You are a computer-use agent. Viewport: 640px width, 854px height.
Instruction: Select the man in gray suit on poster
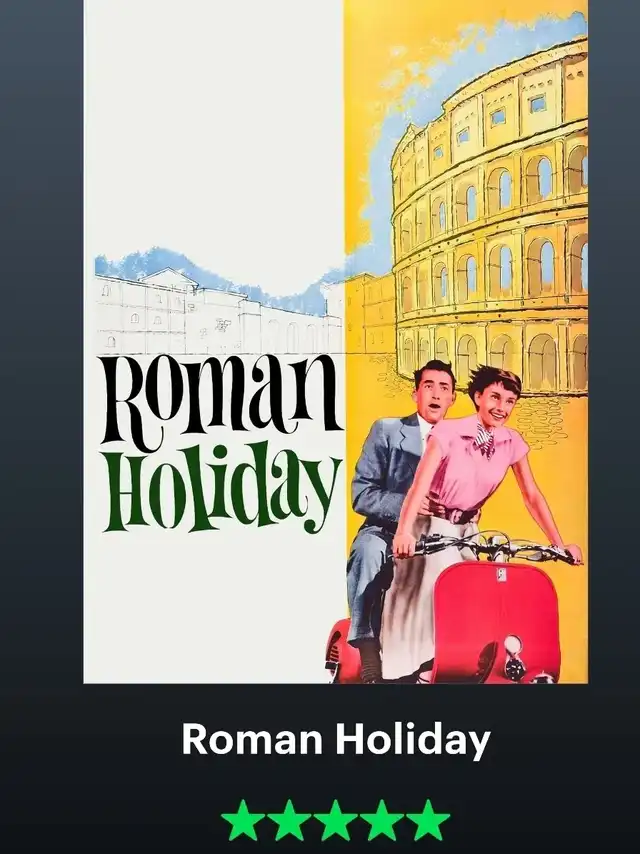point(392,490)
